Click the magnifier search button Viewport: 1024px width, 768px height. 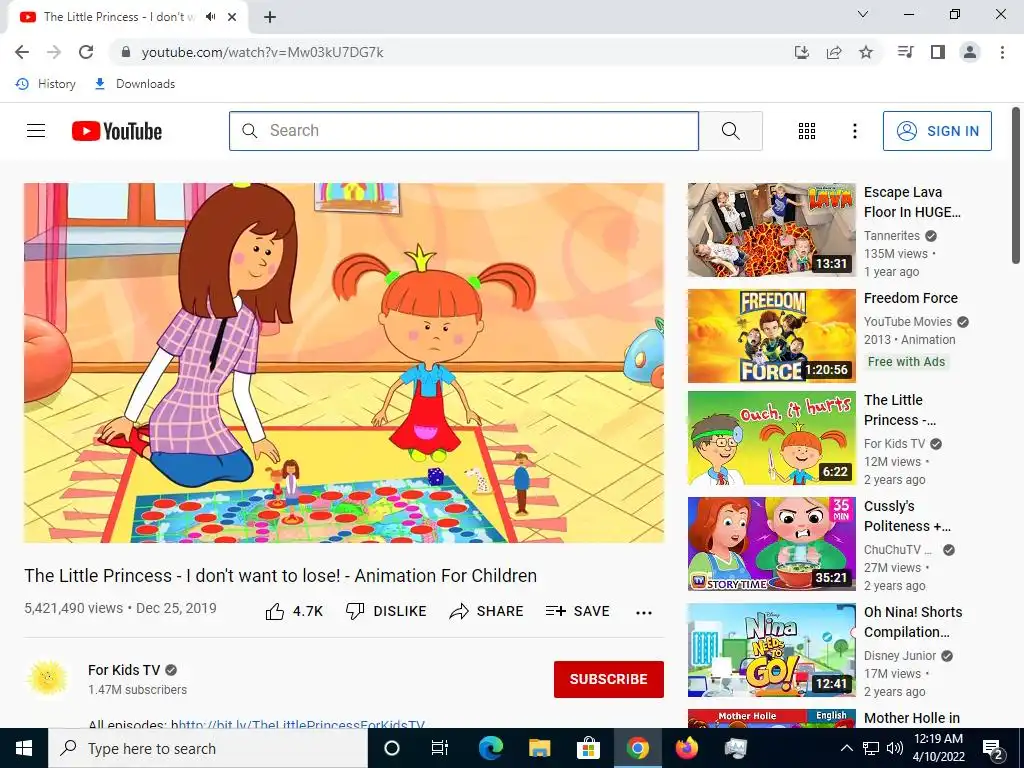[x=731, y=131]
